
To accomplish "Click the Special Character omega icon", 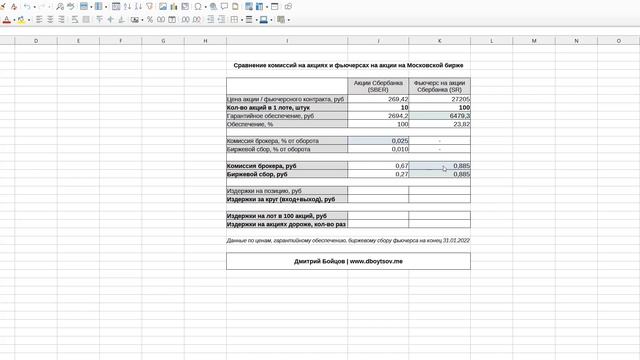I will click(198, 7).
